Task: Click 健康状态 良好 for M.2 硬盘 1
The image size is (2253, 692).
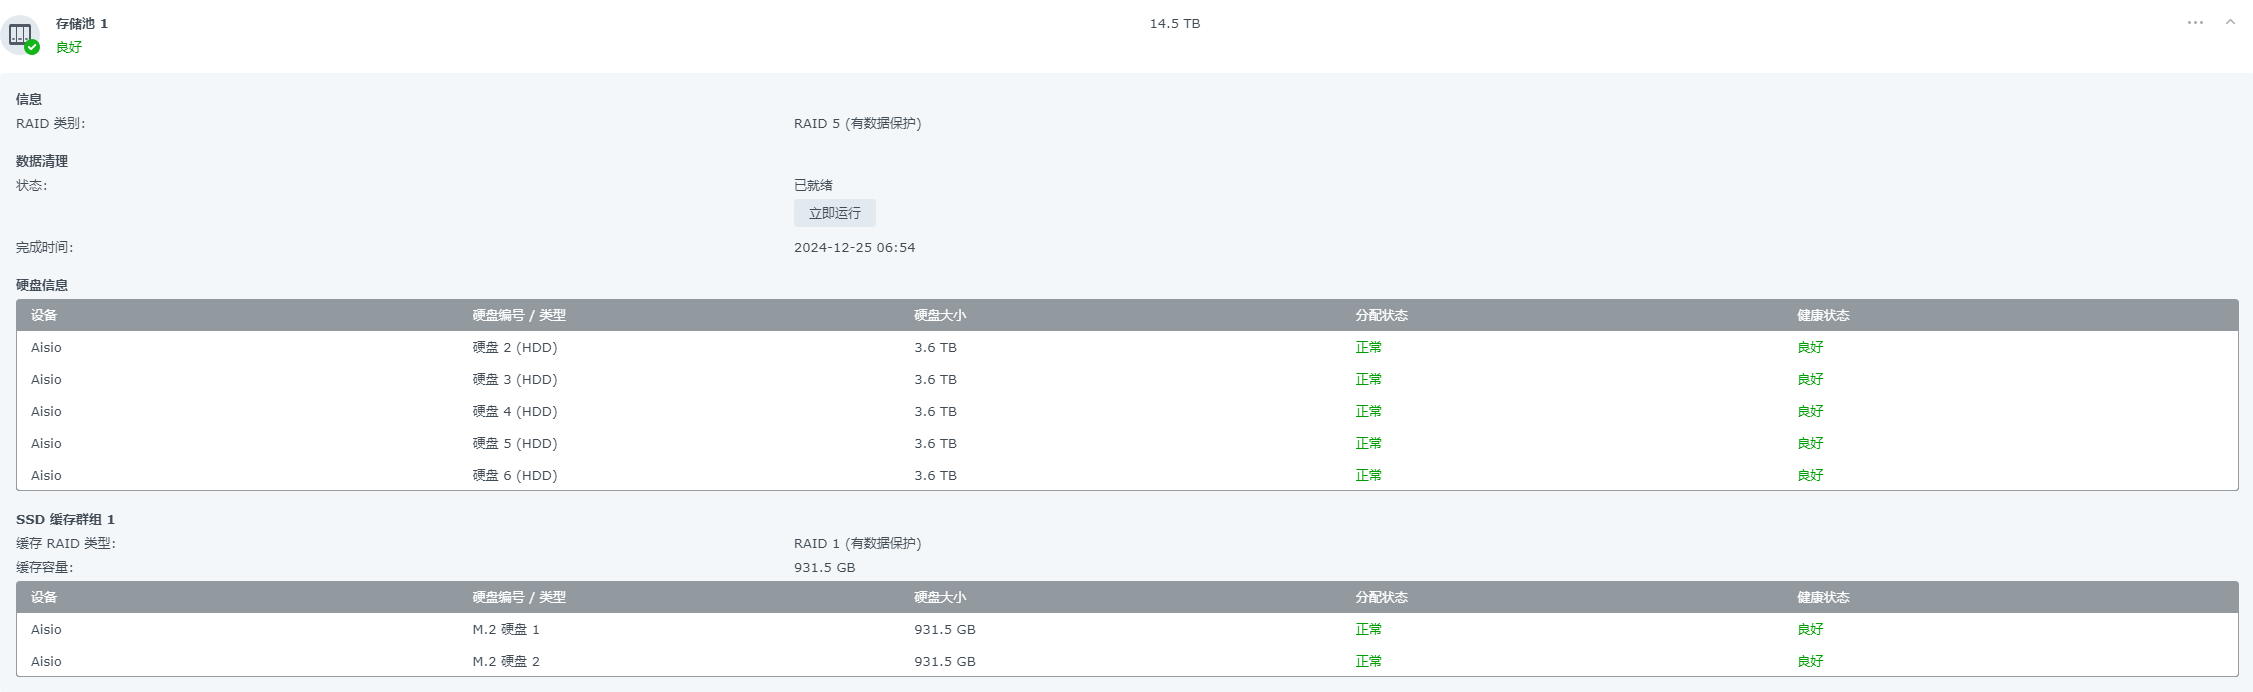Action: pyautogui.click(x=1810, y=629)
